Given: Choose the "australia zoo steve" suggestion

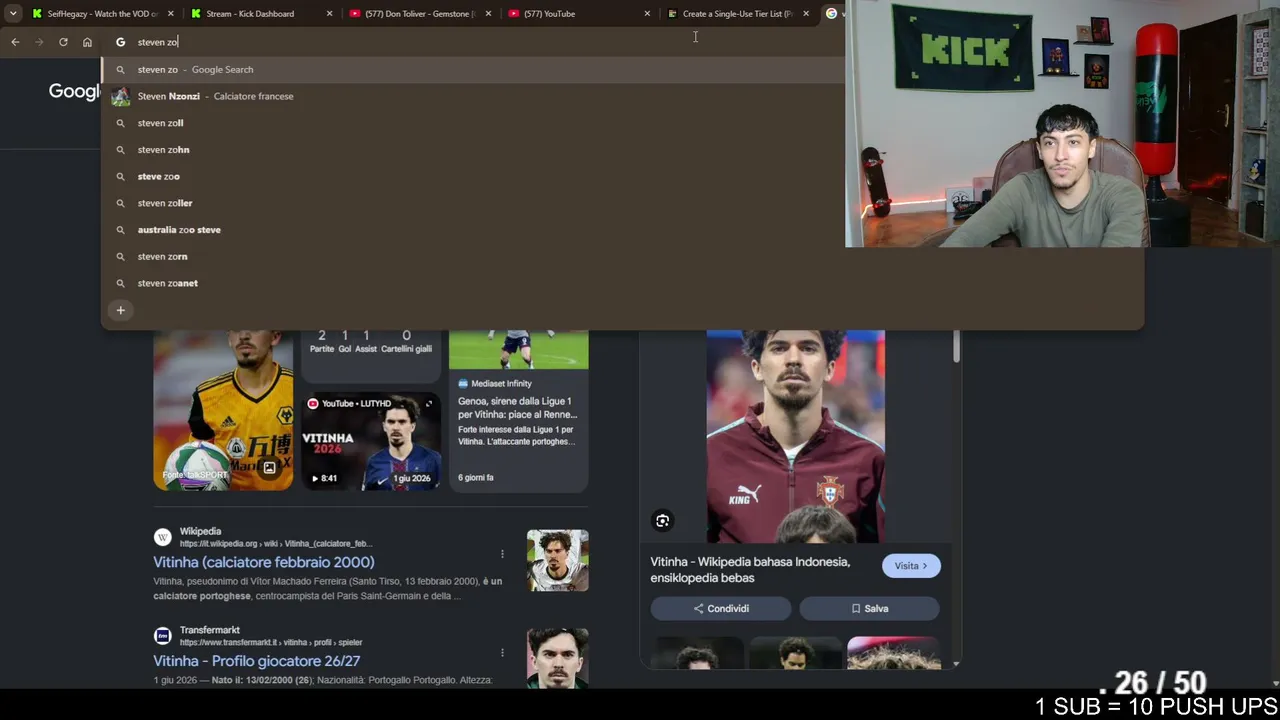Looking at the screenshot, I should 472,230.
